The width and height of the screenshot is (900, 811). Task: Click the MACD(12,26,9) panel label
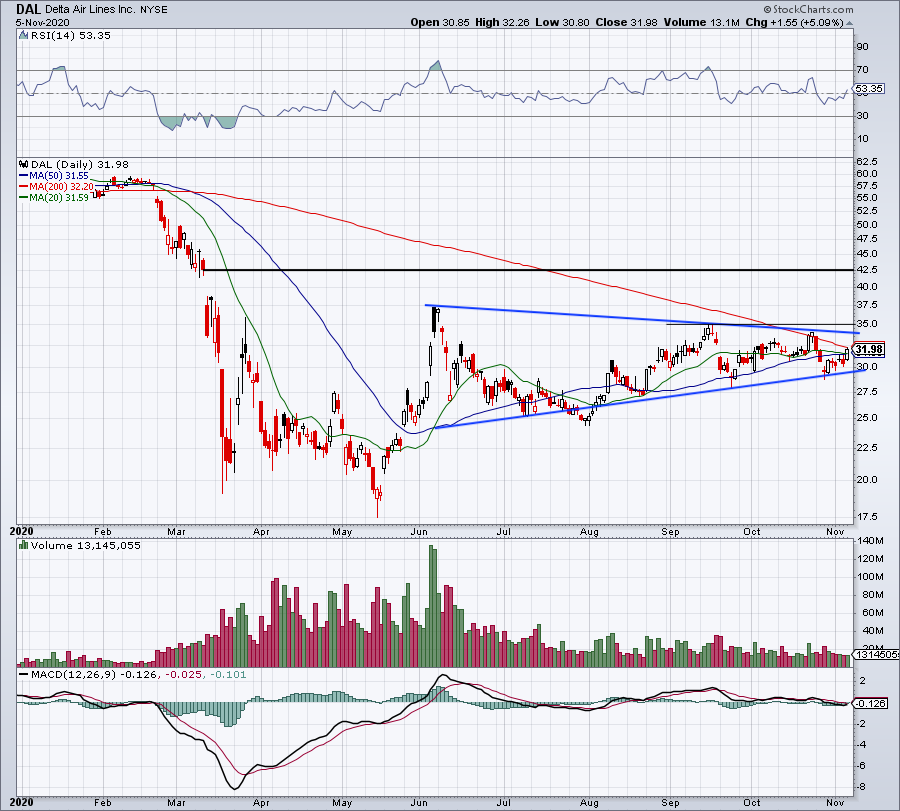73,674
